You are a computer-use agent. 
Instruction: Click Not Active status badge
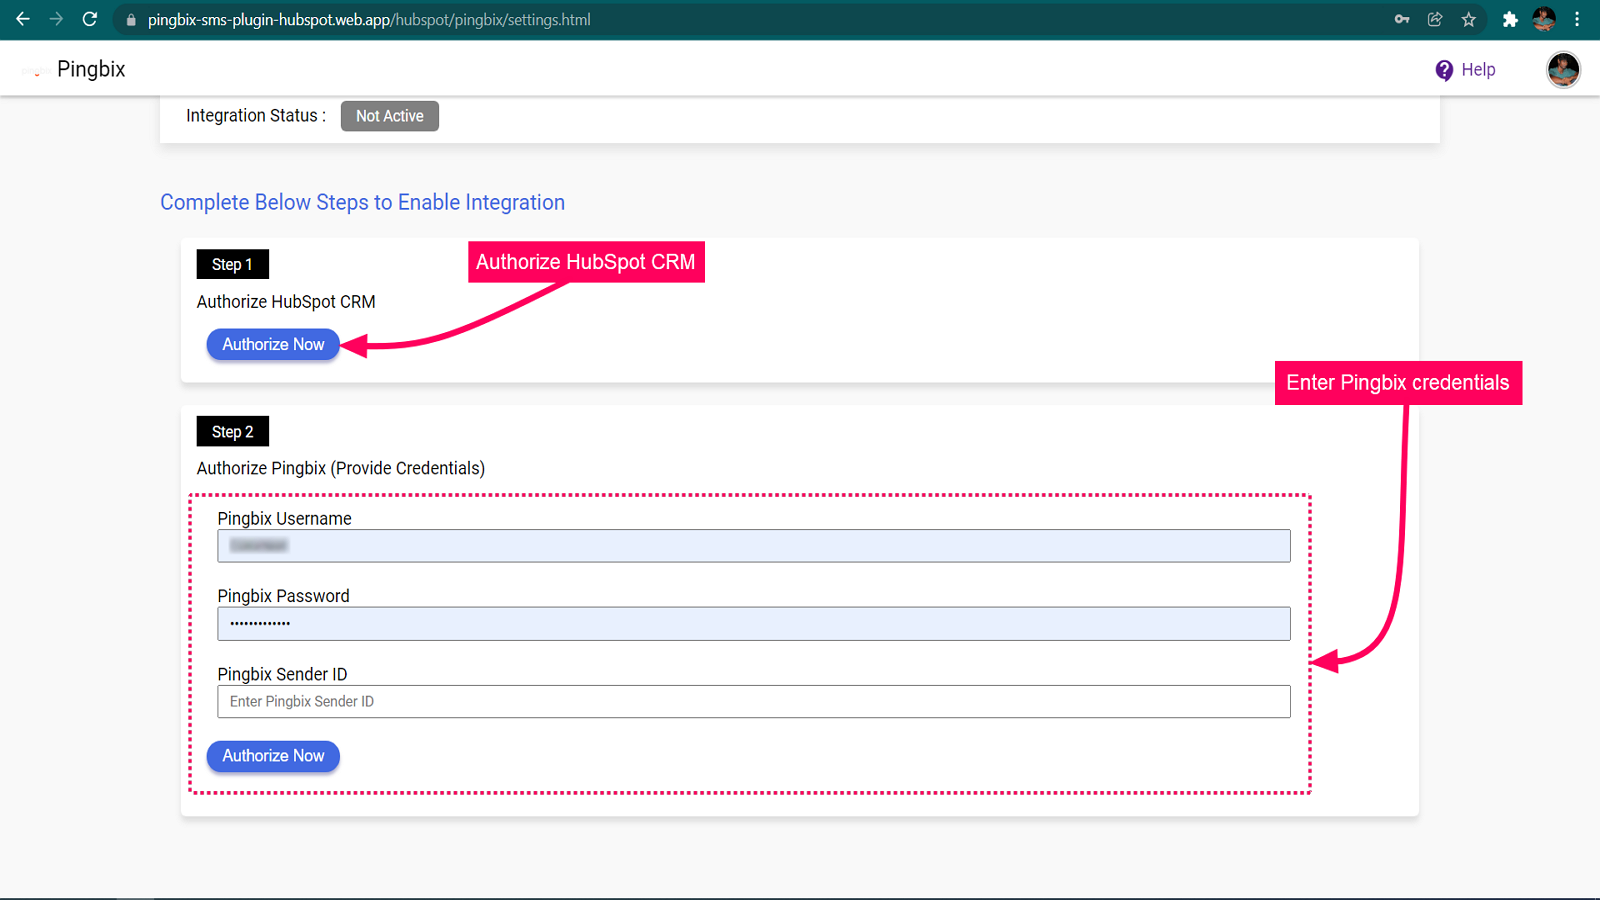tap(390, 116)
